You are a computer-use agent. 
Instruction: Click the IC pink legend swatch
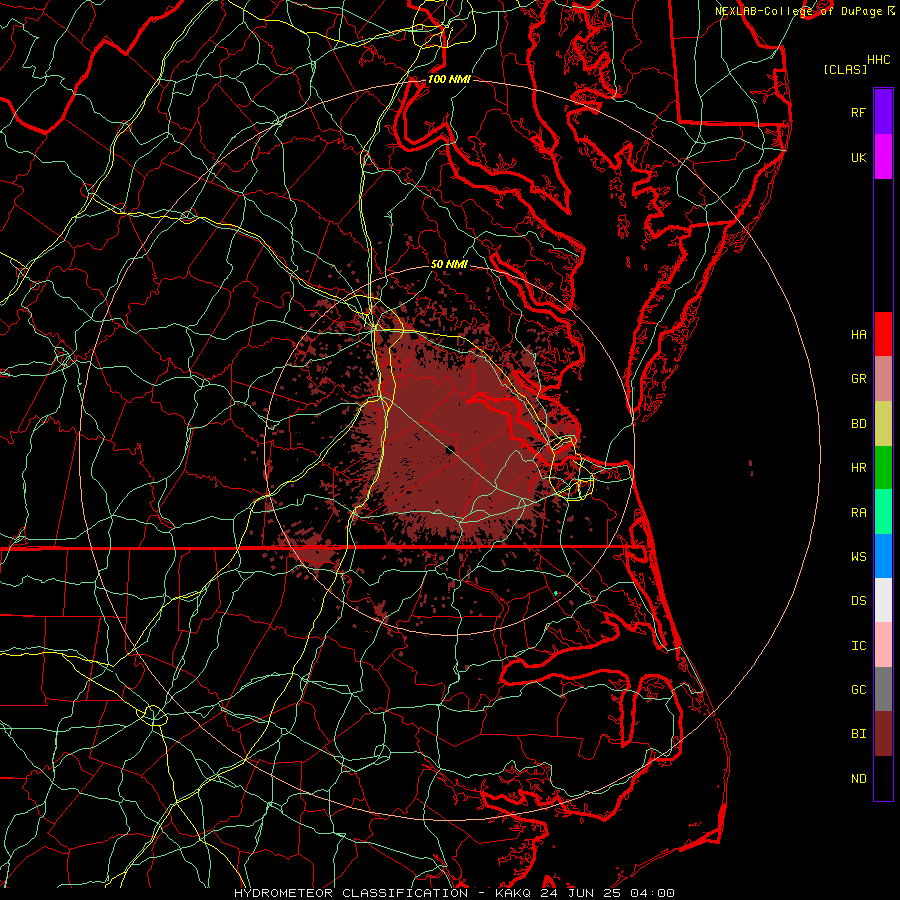[883, 645]
